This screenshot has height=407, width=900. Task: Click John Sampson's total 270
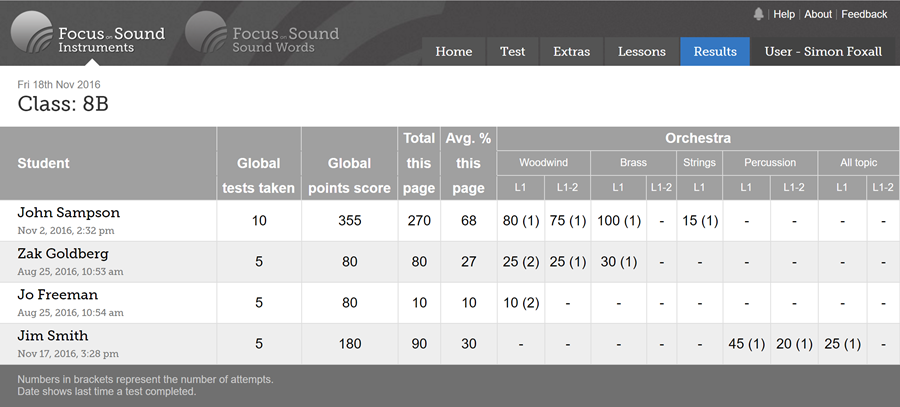pos(419,221)
